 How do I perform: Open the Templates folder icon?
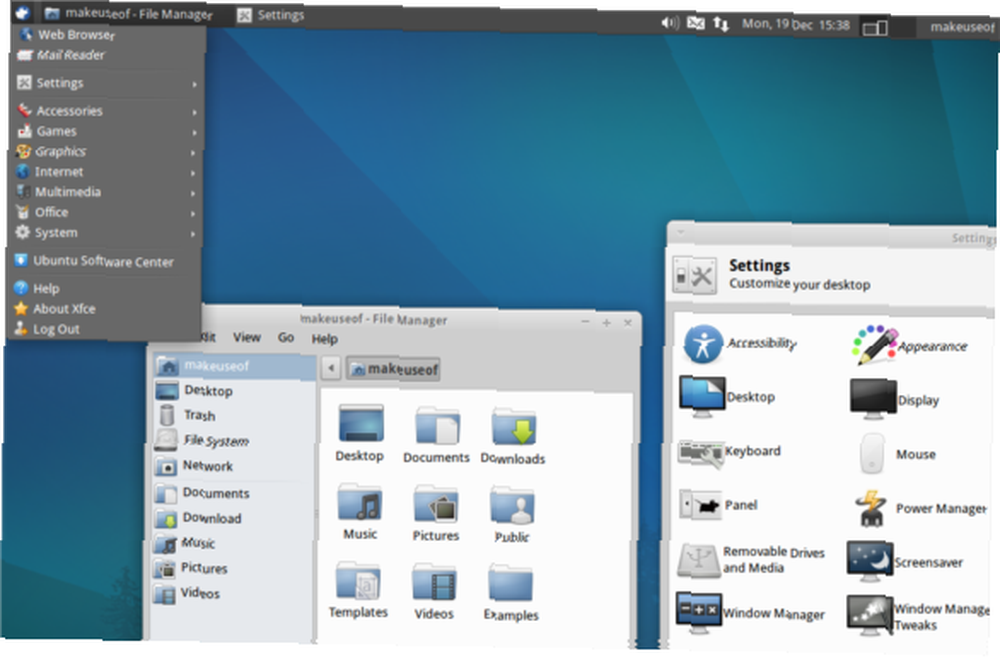point(358,580)
